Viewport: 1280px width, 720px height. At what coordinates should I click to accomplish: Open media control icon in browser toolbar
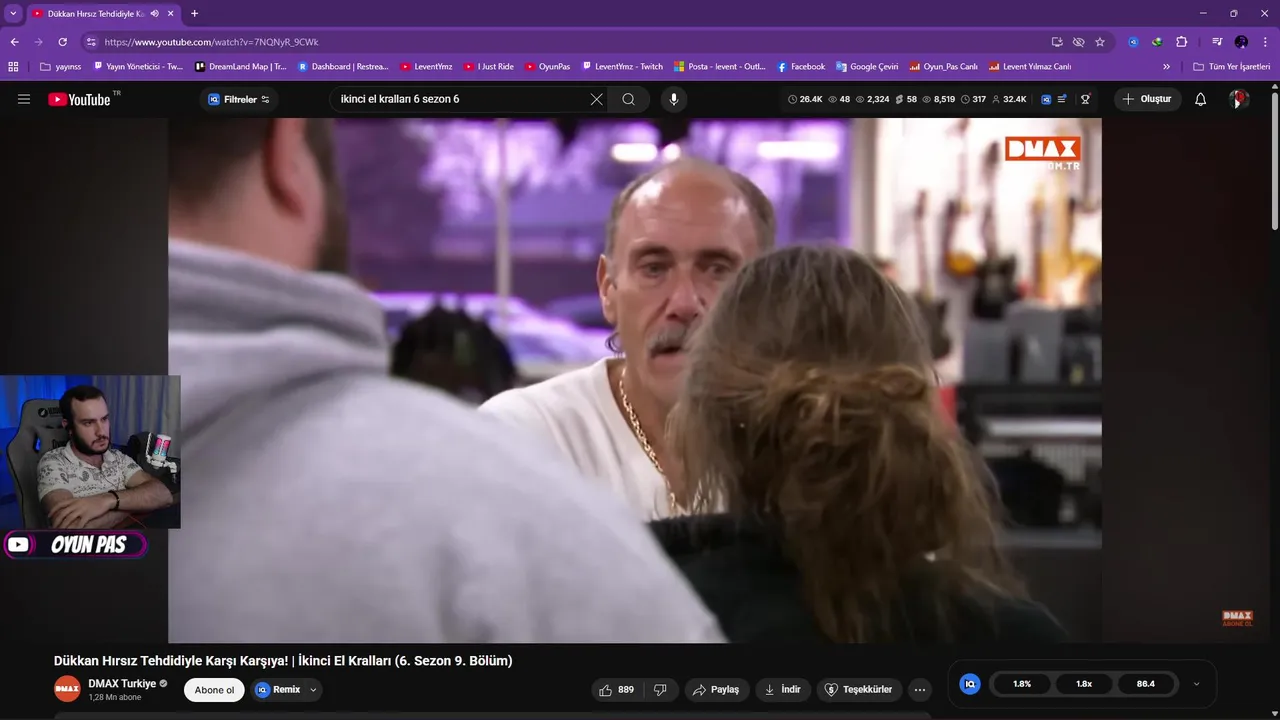click(1217, 42)
